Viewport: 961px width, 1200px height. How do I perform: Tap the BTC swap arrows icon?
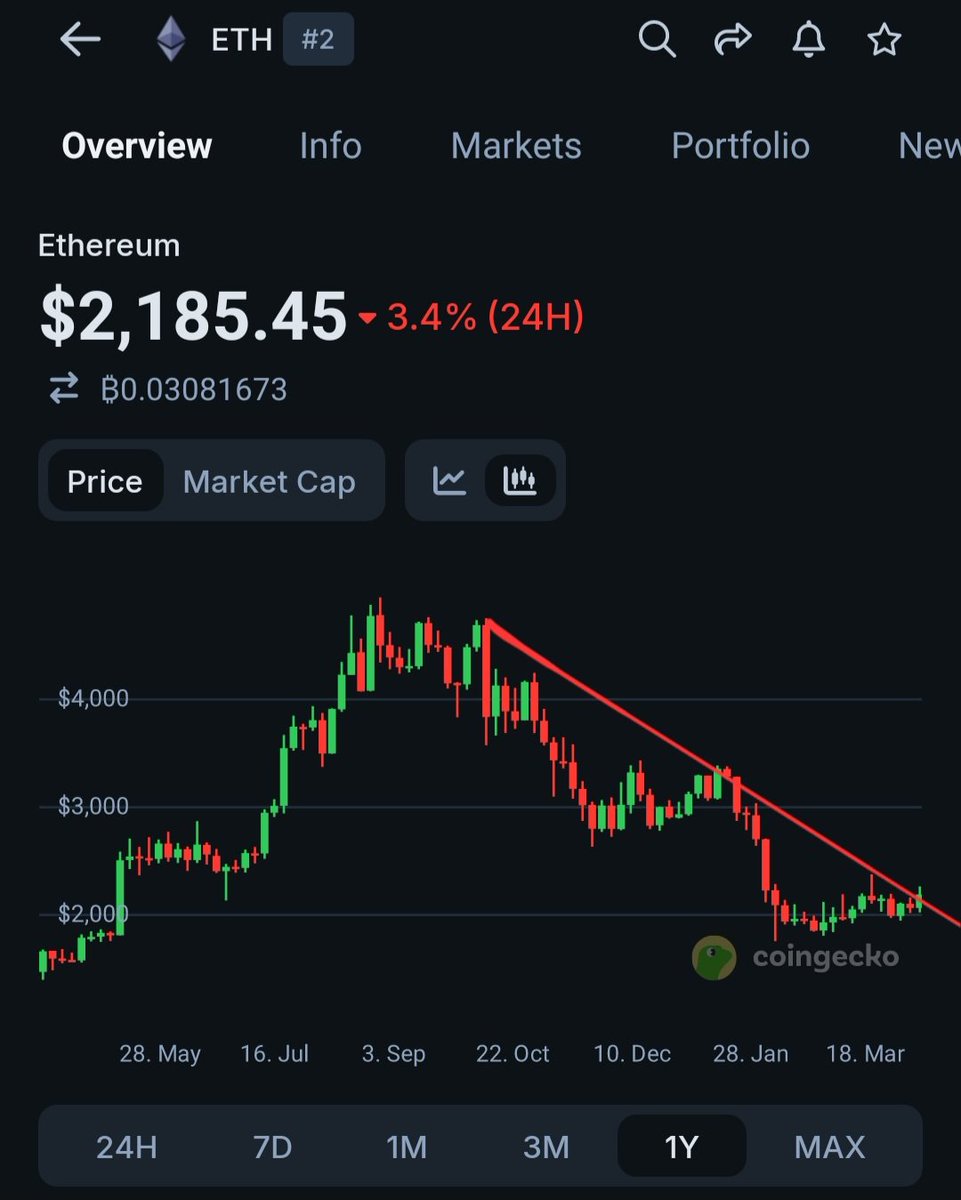coord(64,389)
